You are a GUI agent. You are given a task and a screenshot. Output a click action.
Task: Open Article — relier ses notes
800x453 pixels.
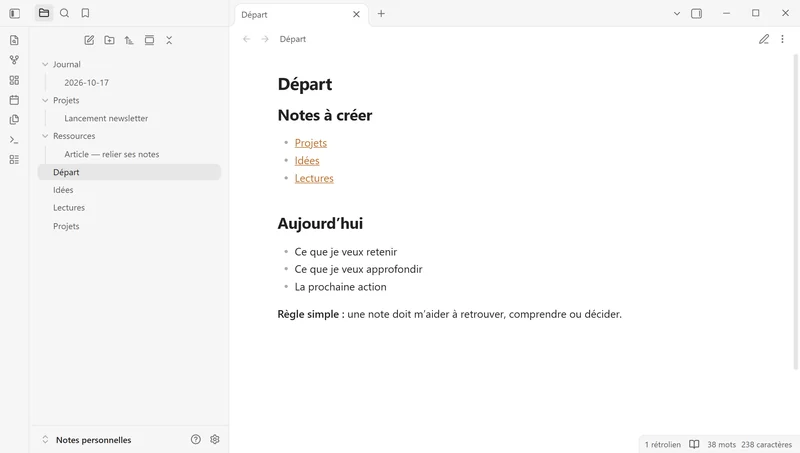[112, 154]
